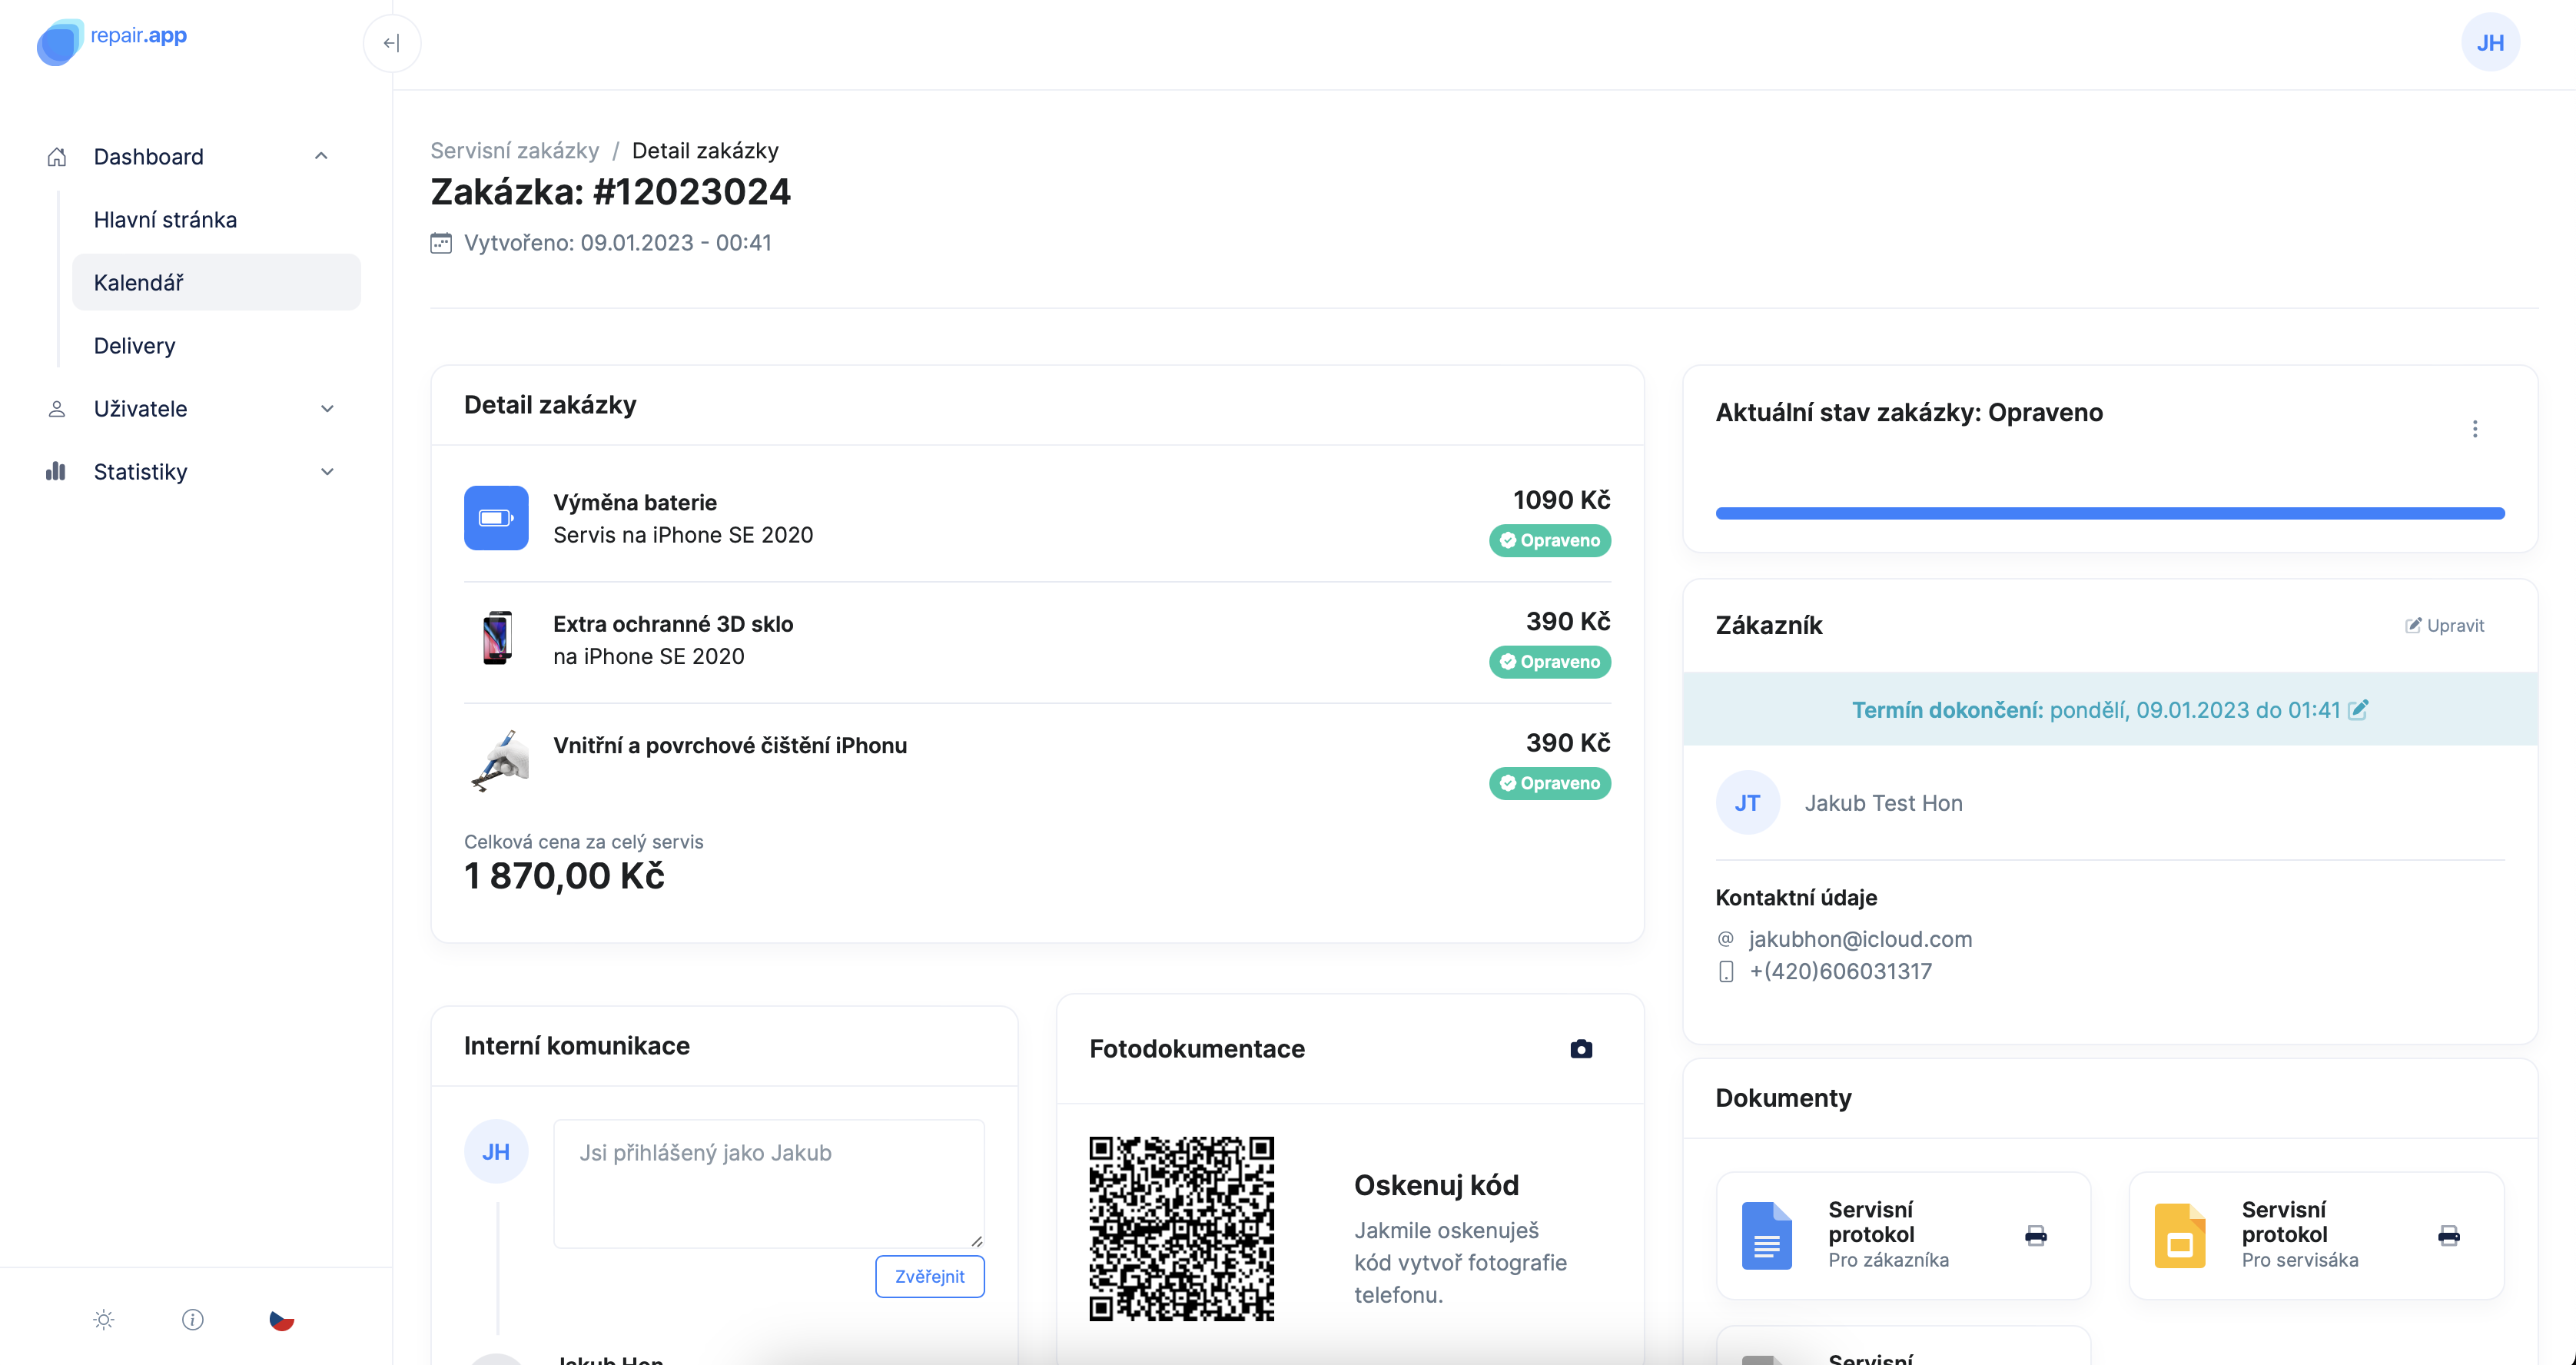The height and width of the screenshot is (1365, 2576).
Task: Change language via the Czech flag icon
Action: click(x=282, y=1319)
